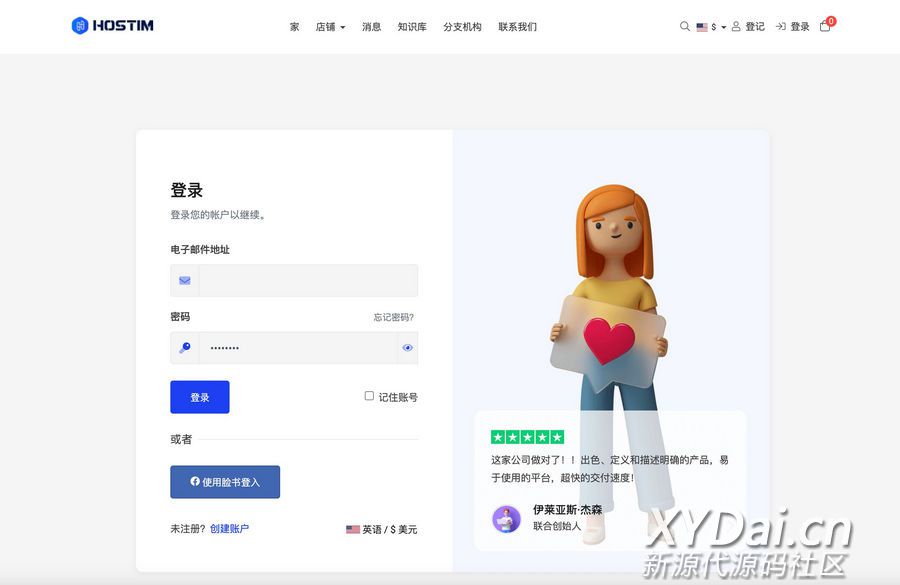Click the blue 登录 button
900x585 pixels.
pyautogui.click(x=200, y=397)
